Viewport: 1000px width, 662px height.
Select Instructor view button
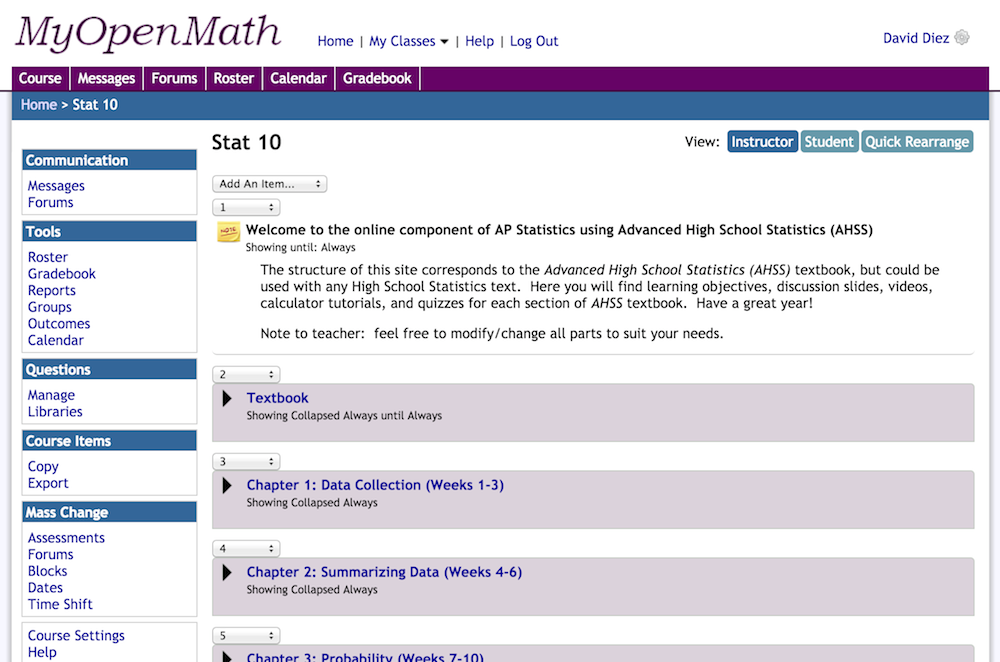[x=762, y=142]
